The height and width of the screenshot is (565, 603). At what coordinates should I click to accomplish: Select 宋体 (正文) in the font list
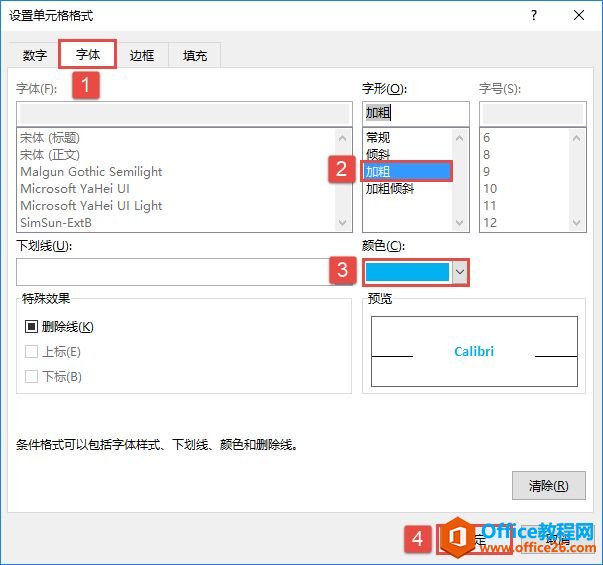pyautogui.click(x=50, y=154)
